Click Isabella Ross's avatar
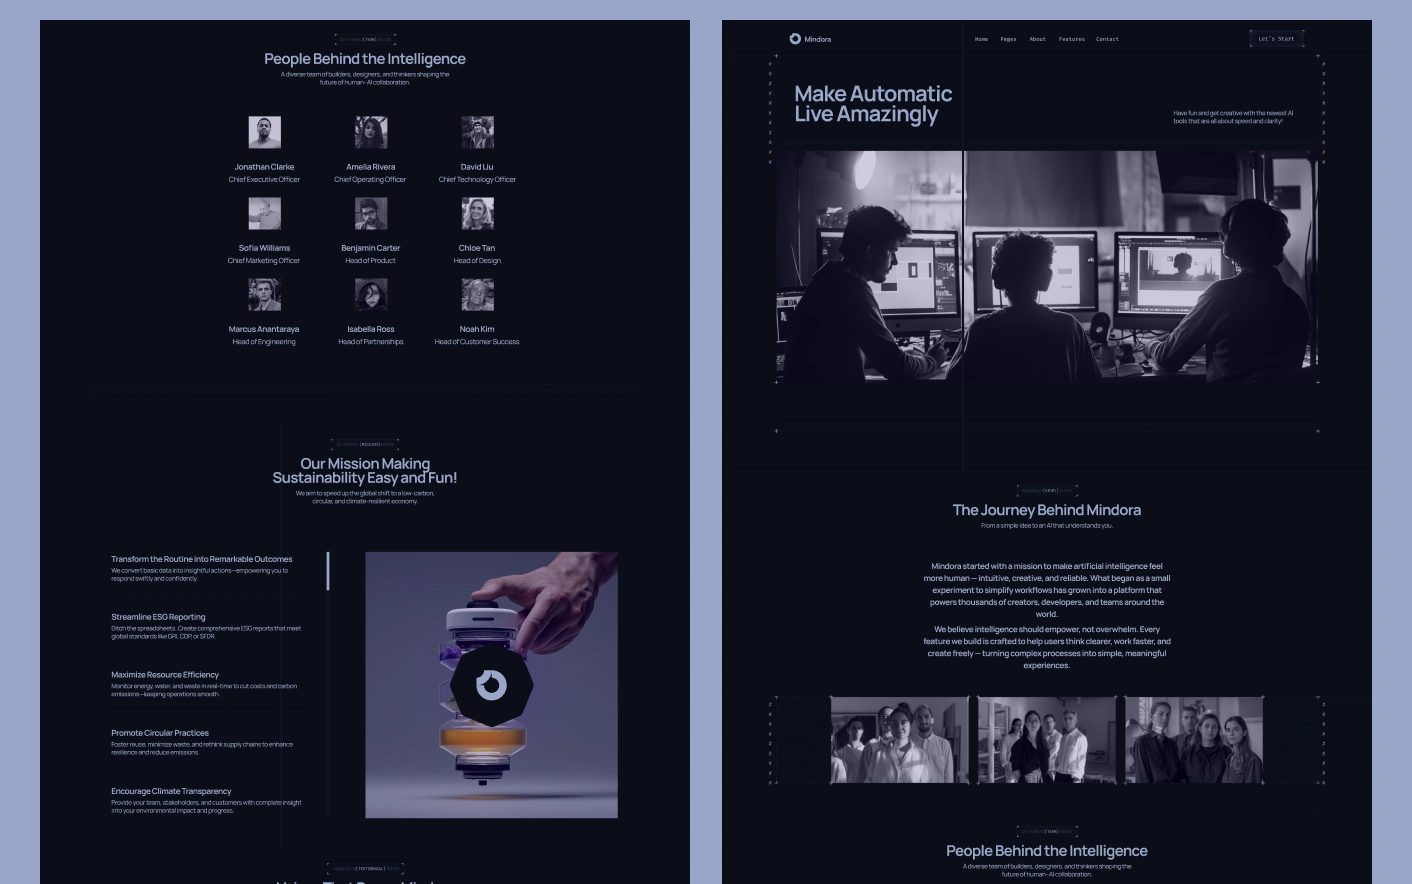1412x884 pixels. 371,294
